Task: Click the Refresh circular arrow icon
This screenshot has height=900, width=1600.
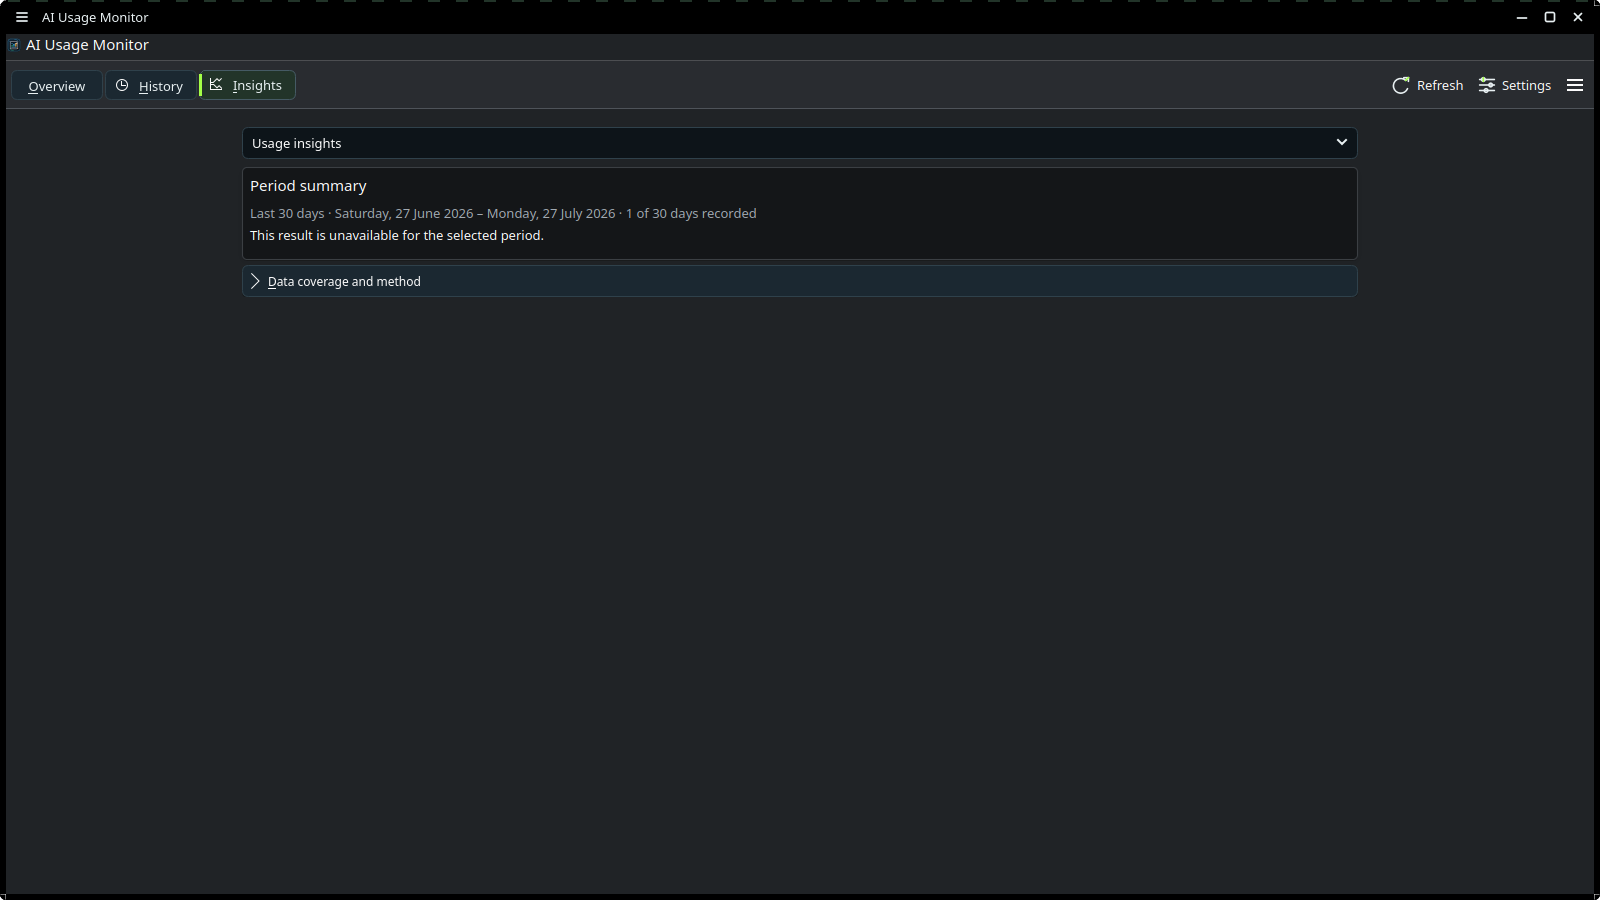Action: [1401, 85]
